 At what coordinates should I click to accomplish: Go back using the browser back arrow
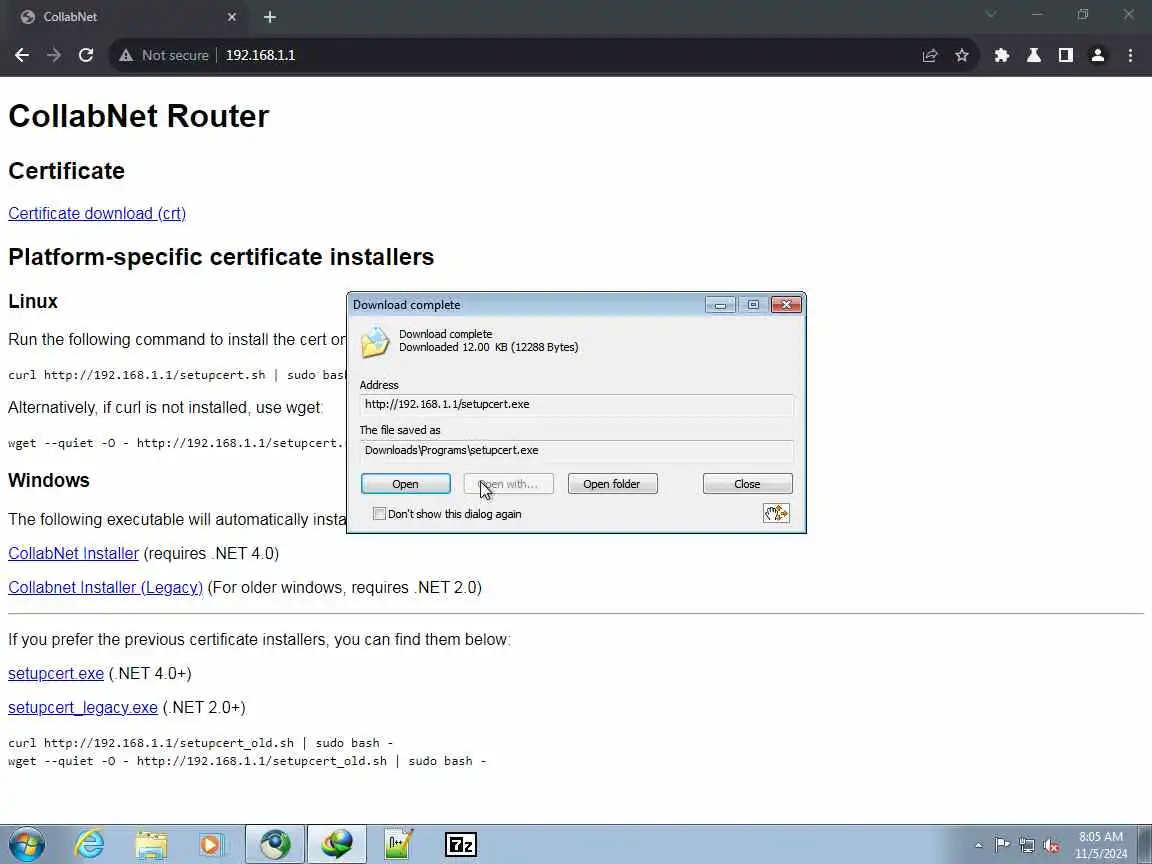pos(22,55)
